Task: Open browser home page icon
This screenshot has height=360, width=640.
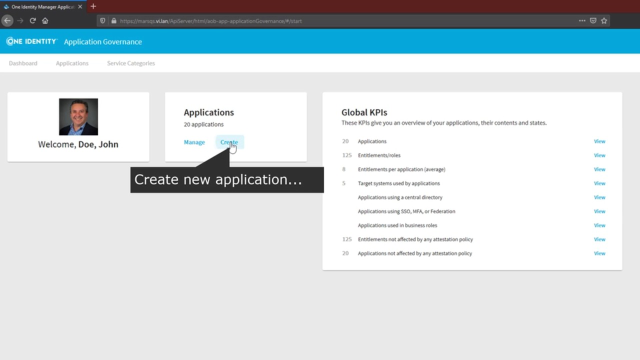Action: pos(45,21)
